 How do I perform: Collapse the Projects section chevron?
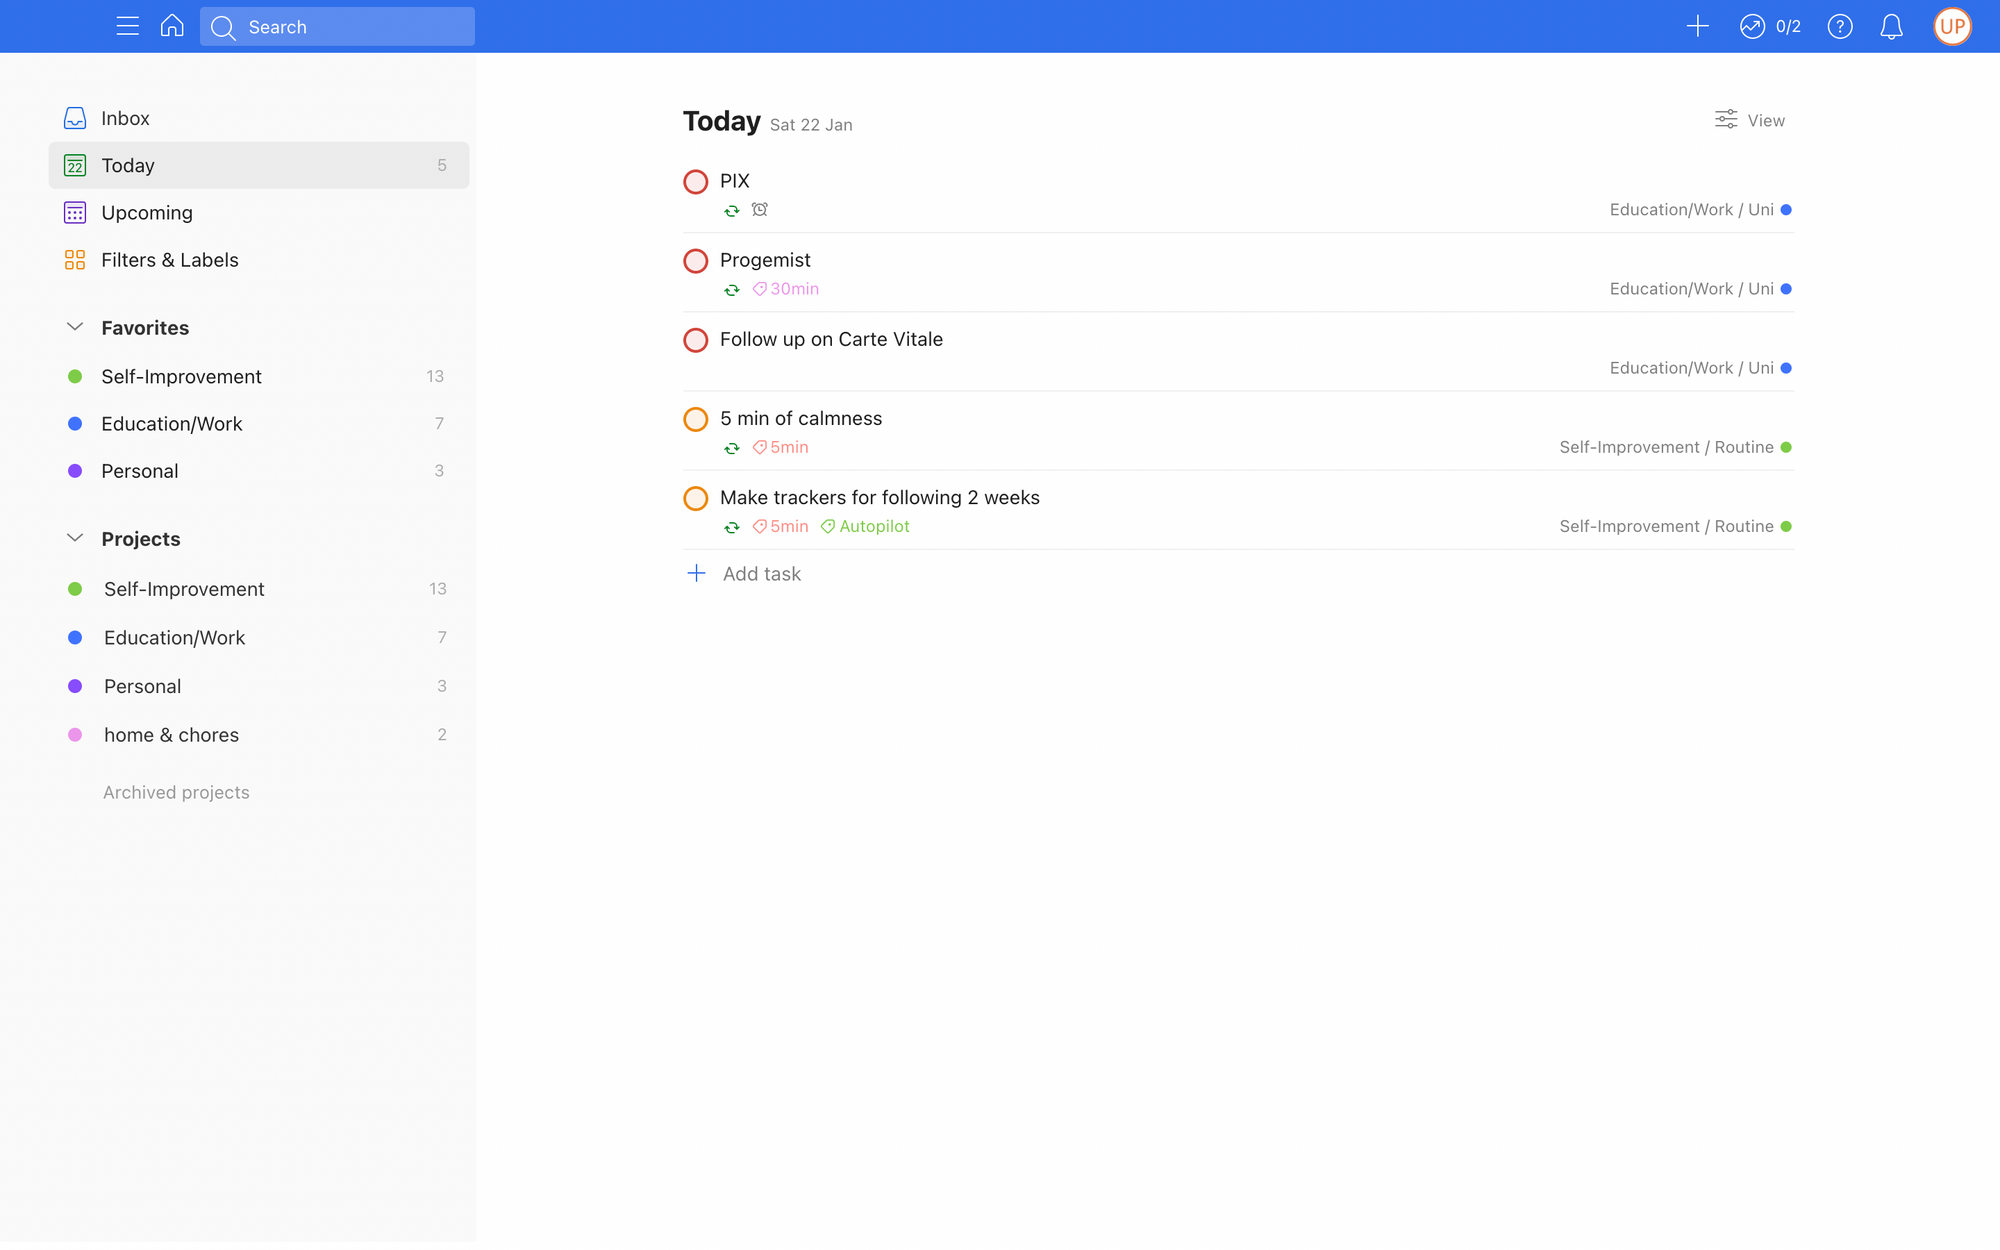[75, 538]
